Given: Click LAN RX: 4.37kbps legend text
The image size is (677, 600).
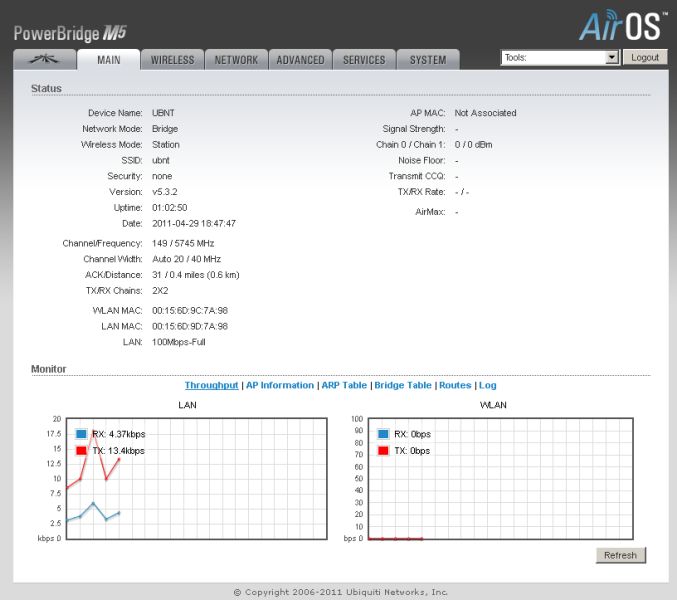Looking at the screenshot, I should click(x=119, y=434).
